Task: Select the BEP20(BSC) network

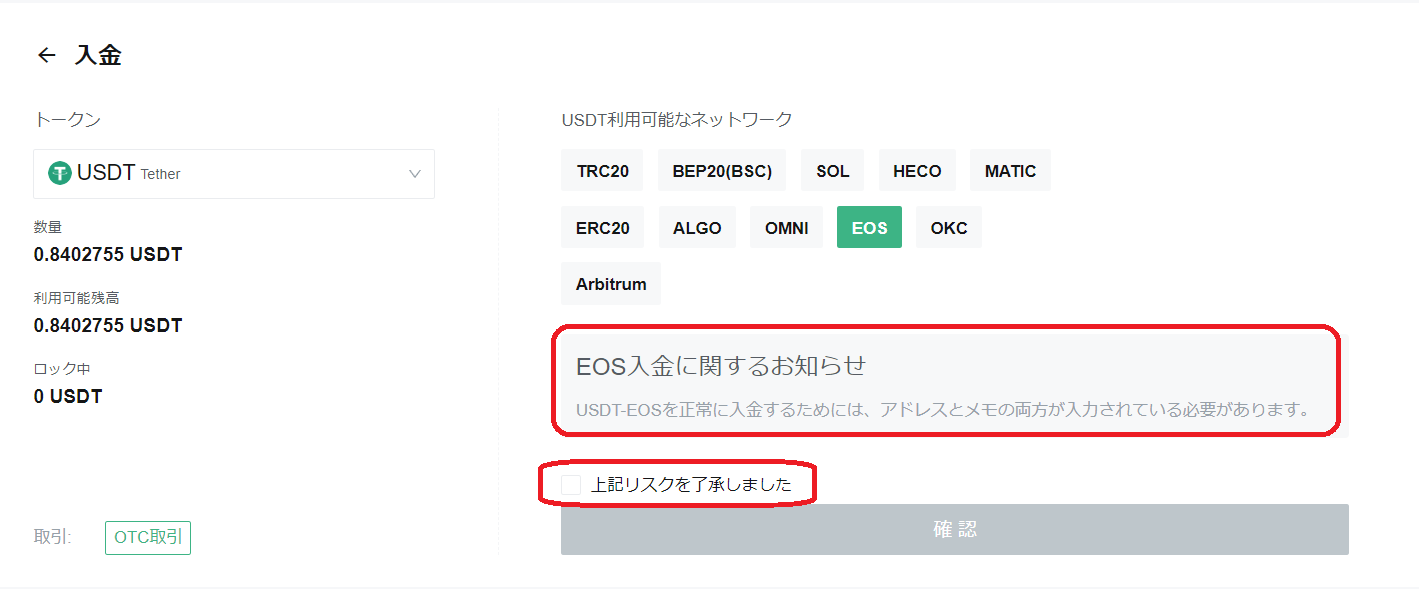Action: (x=721, y=170)
